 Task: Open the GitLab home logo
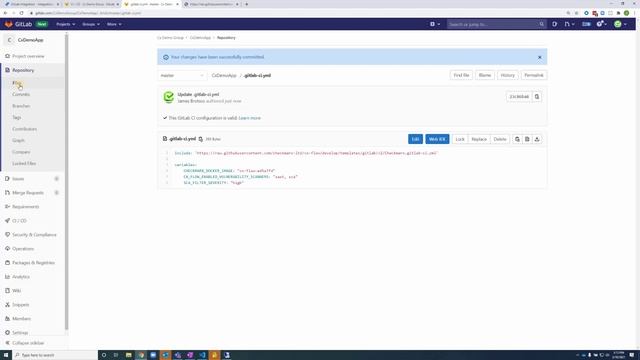click(18, 24)
